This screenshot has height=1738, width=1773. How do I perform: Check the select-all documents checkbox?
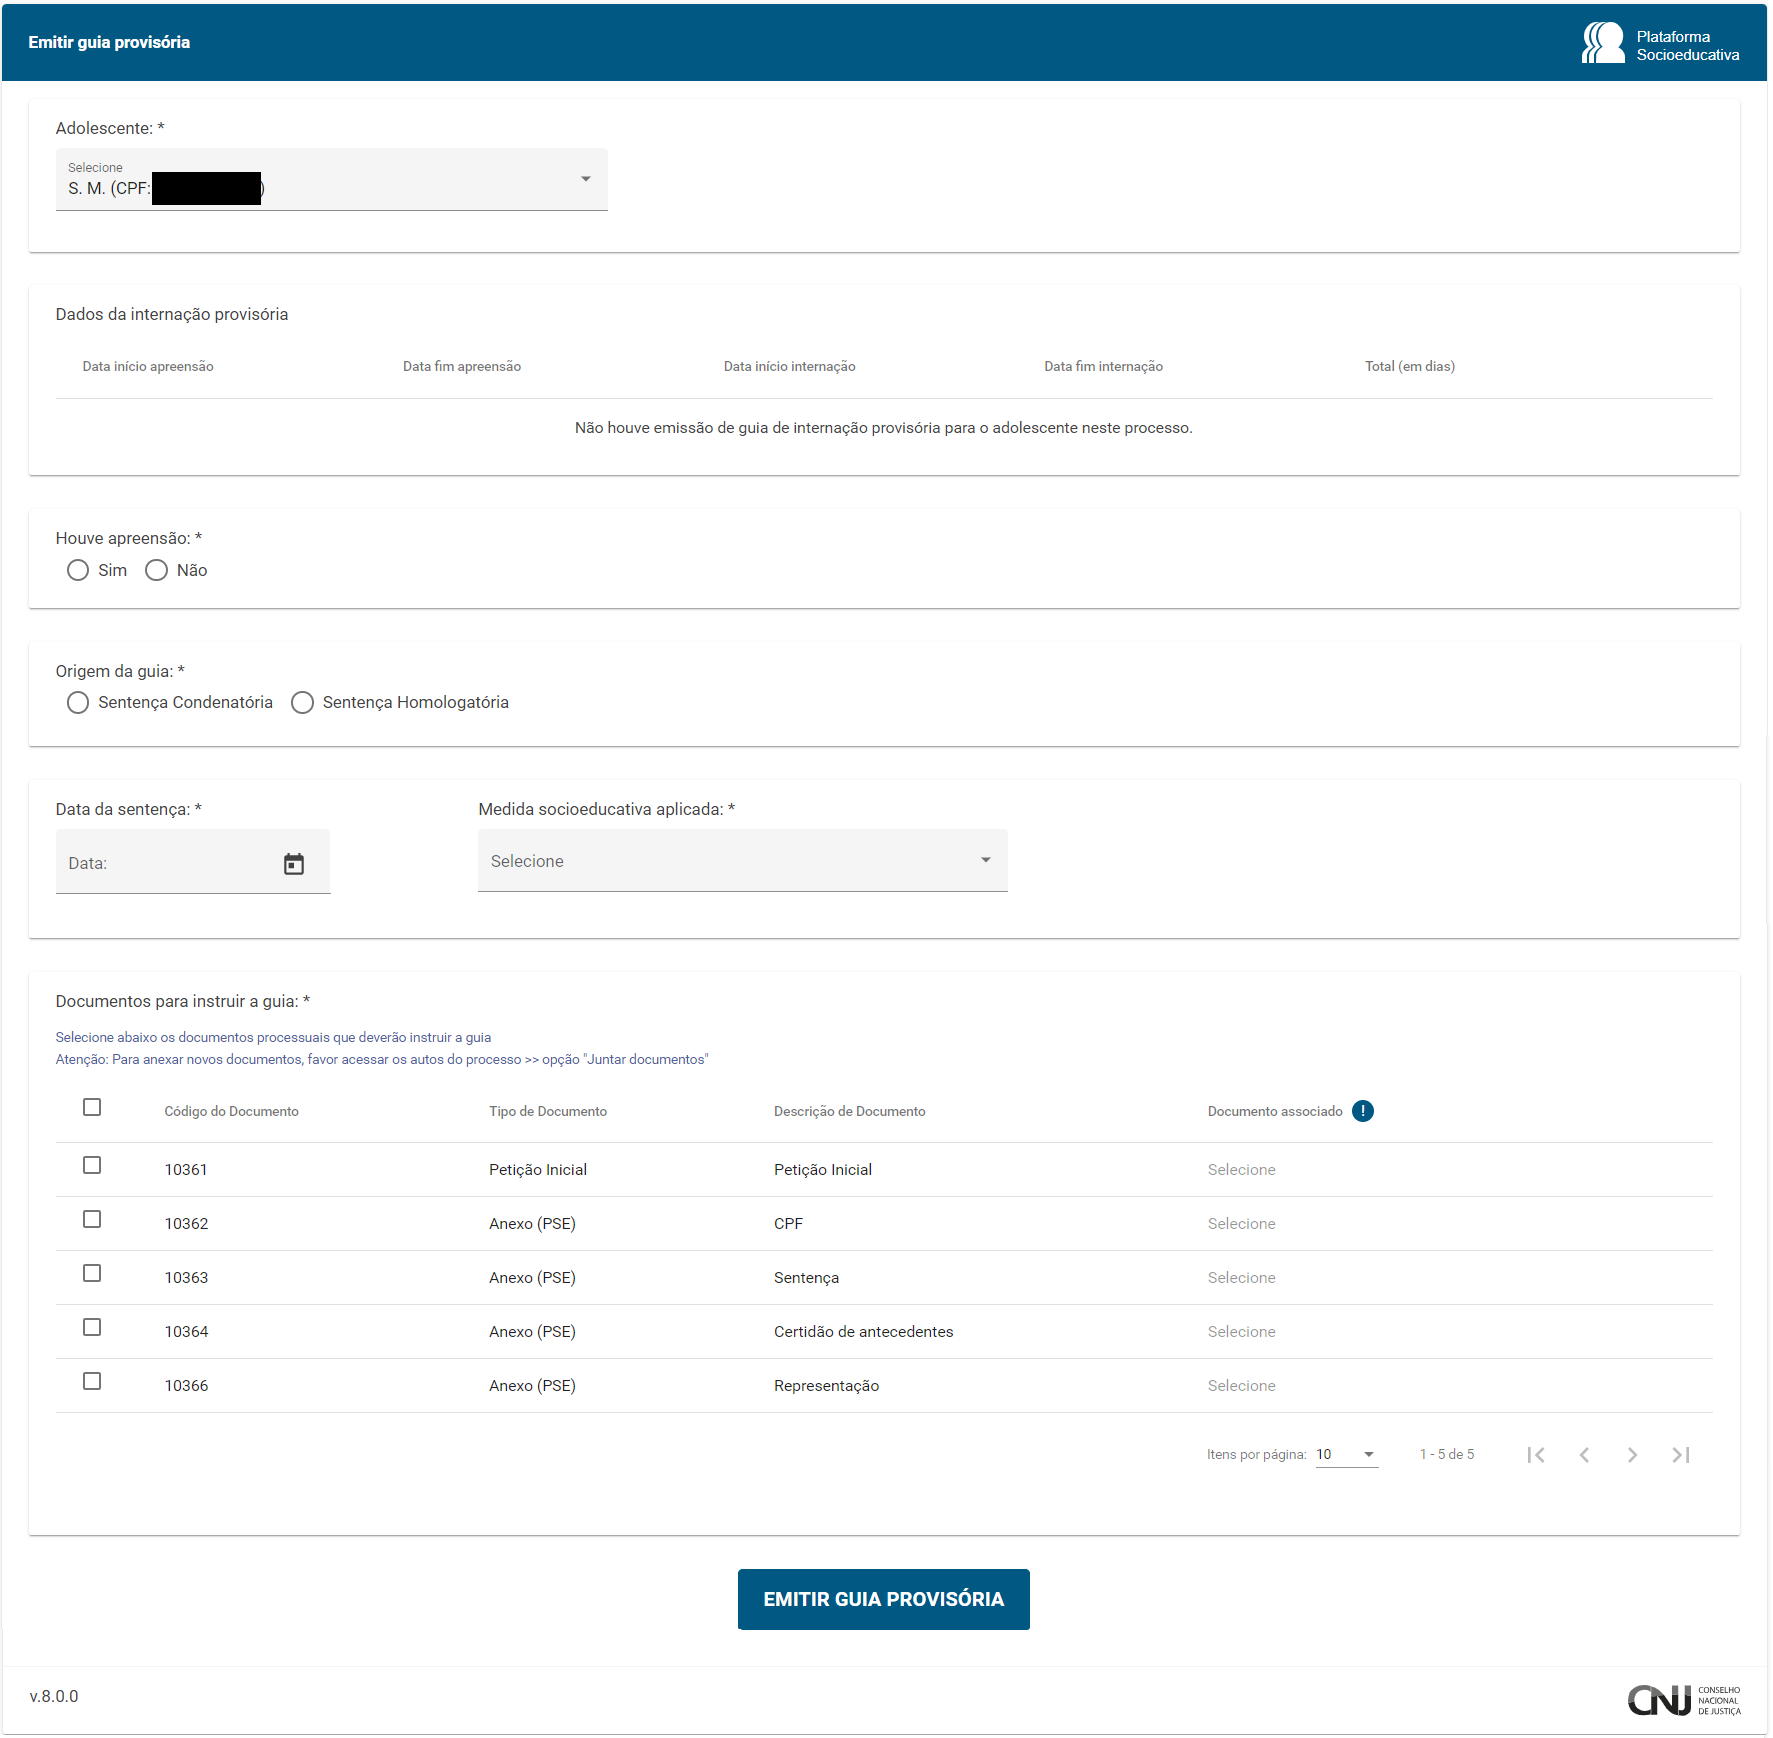pyautogui.click(x=92, y=1107)
